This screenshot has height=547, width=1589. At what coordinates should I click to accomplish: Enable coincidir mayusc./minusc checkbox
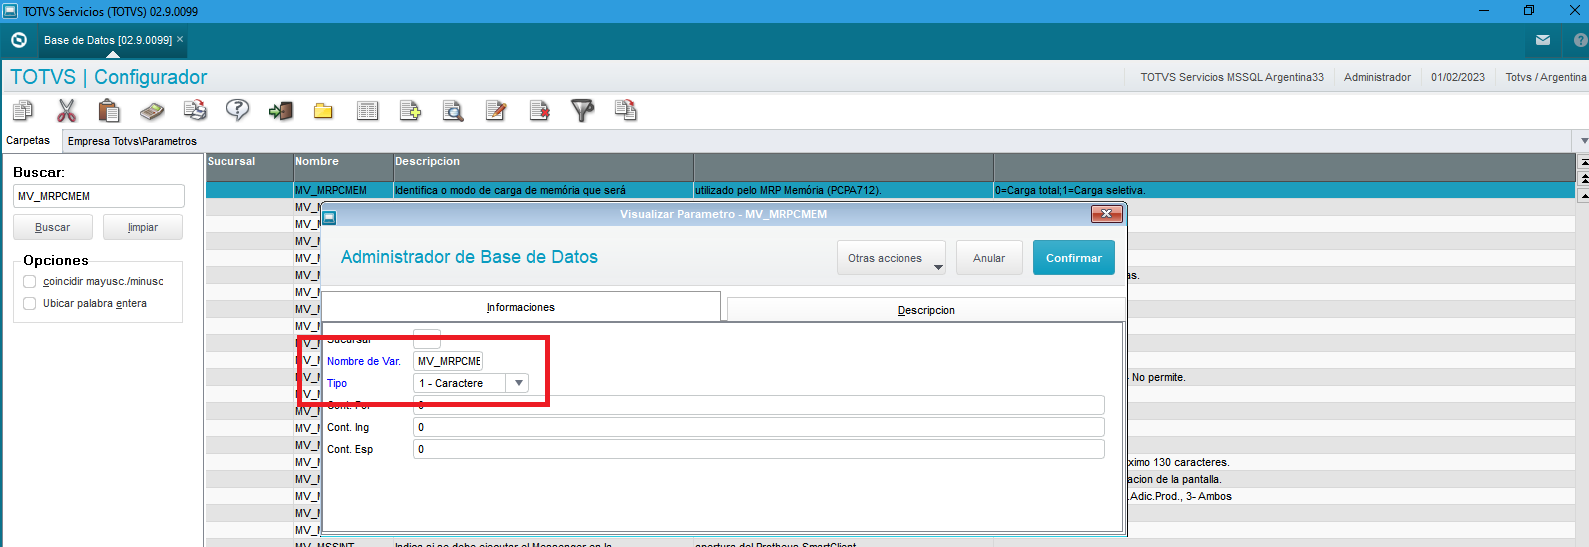click(x=30, y=282)
